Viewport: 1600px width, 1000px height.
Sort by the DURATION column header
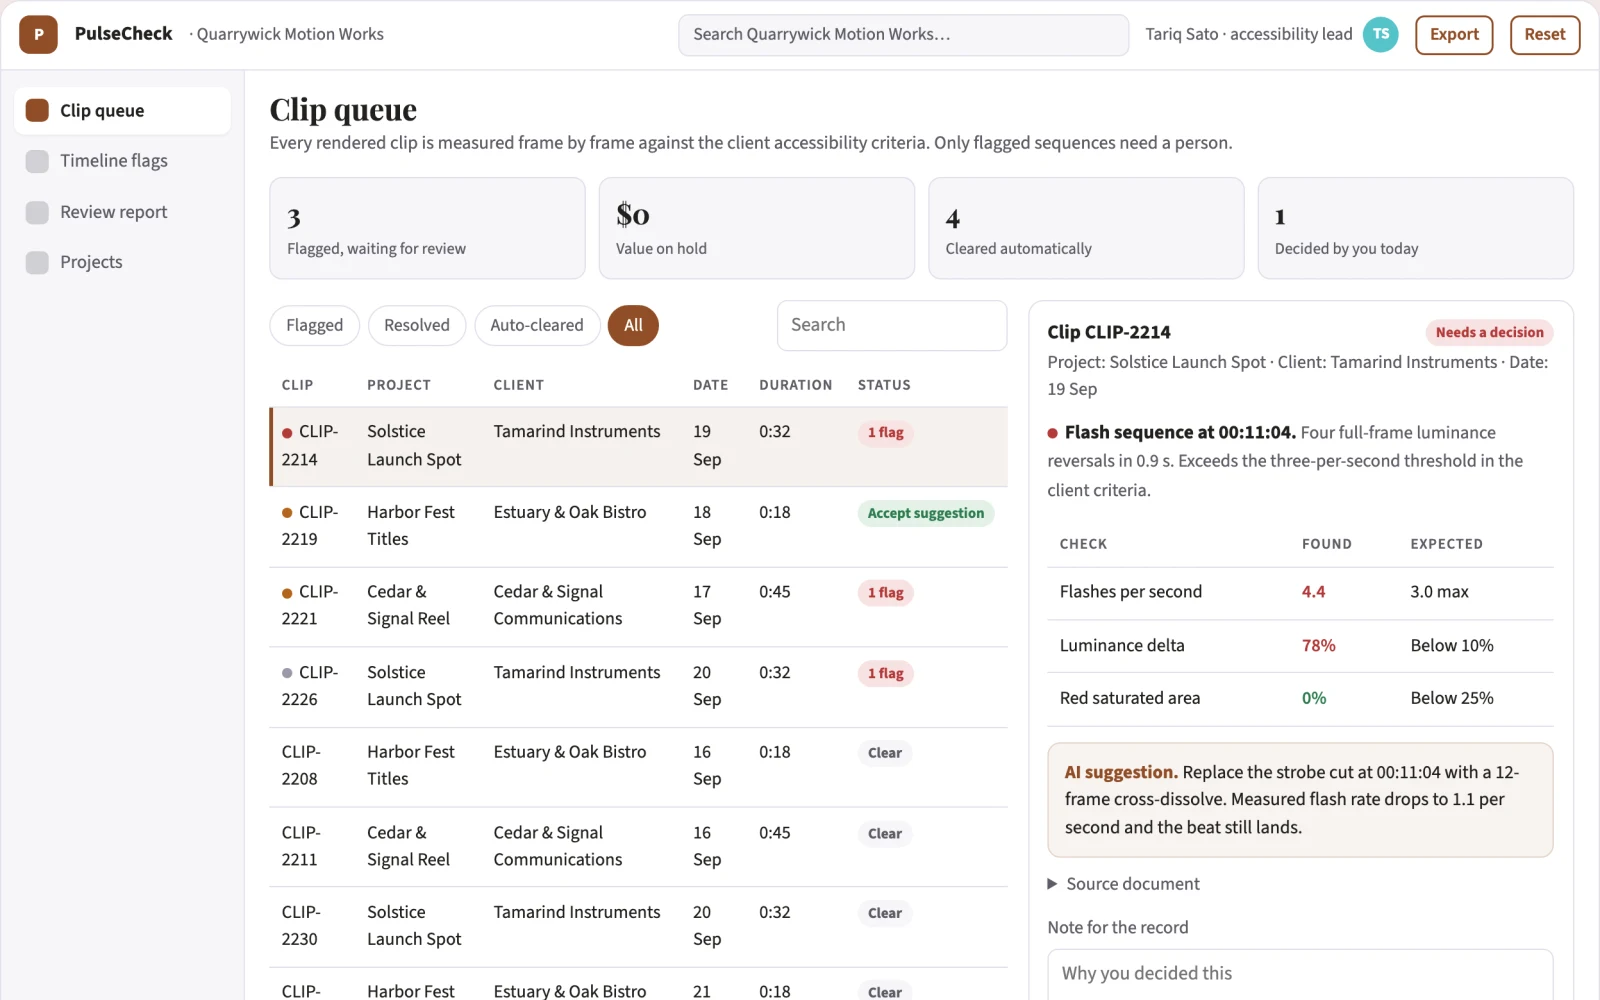(x=795, y=385)
